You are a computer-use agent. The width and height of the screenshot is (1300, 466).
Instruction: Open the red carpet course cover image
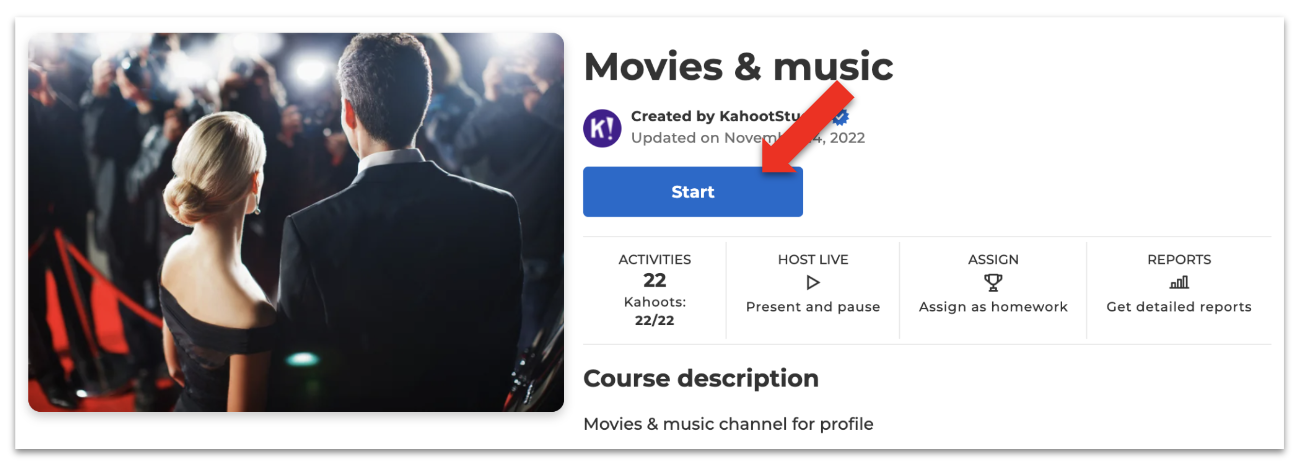296,222
